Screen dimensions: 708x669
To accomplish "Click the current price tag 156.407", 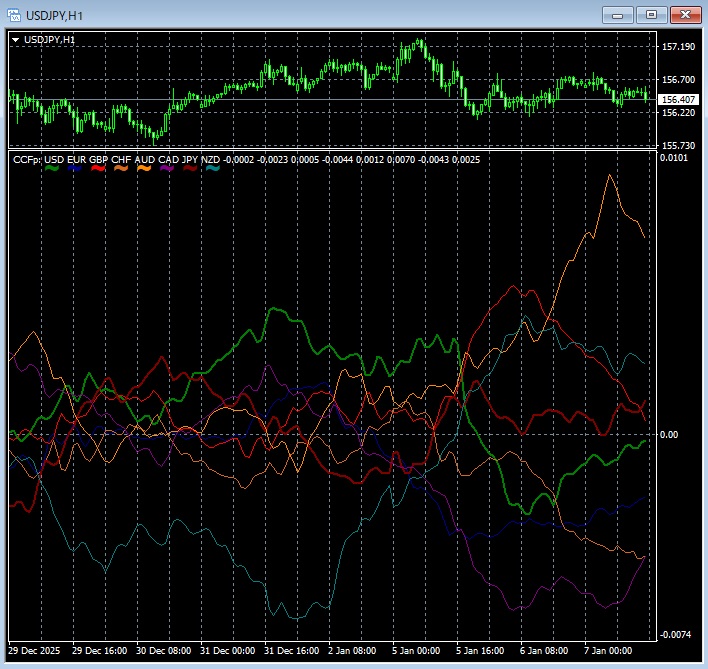I will click(679, 99).
